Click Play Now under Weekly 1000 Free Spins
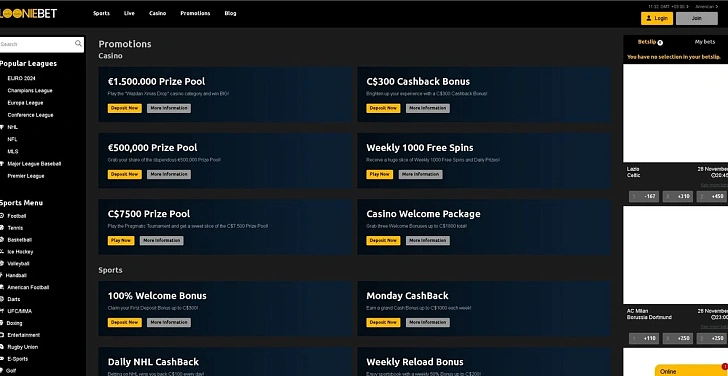Image resolution: width=728 pixels, height=376 pixels. click(x=379, y=175)
